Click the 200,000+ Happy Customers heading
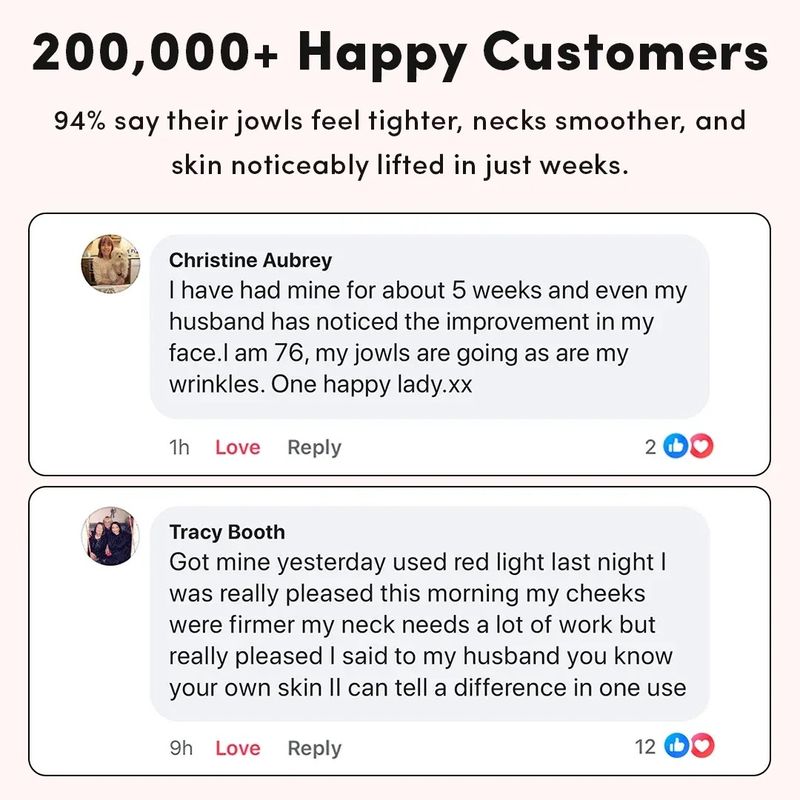The width and height of the screenshot is (800, 800). click(400, 54)
